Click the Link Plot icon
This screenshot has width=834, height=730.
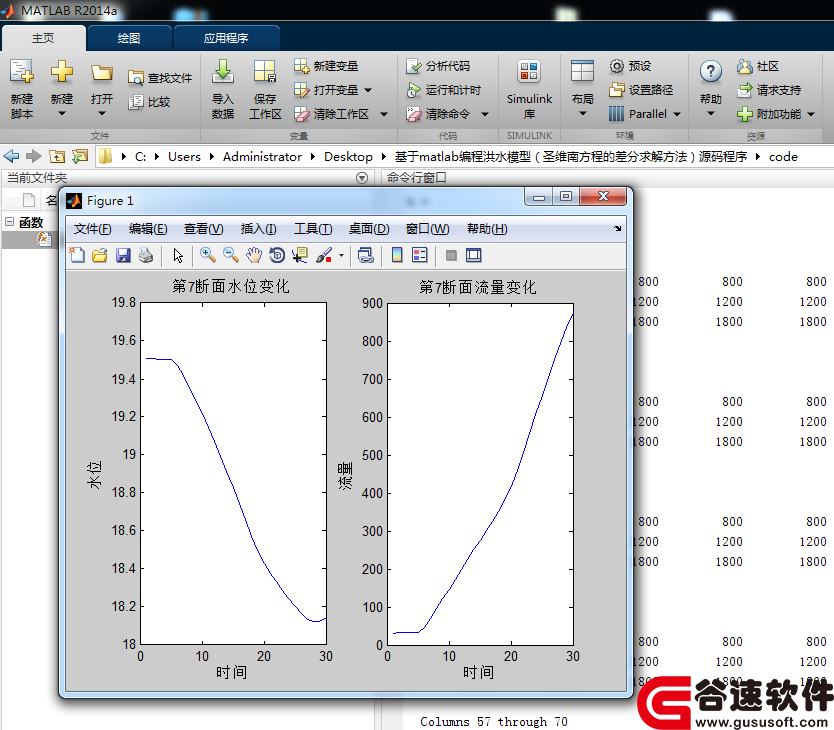pos(365,255)
